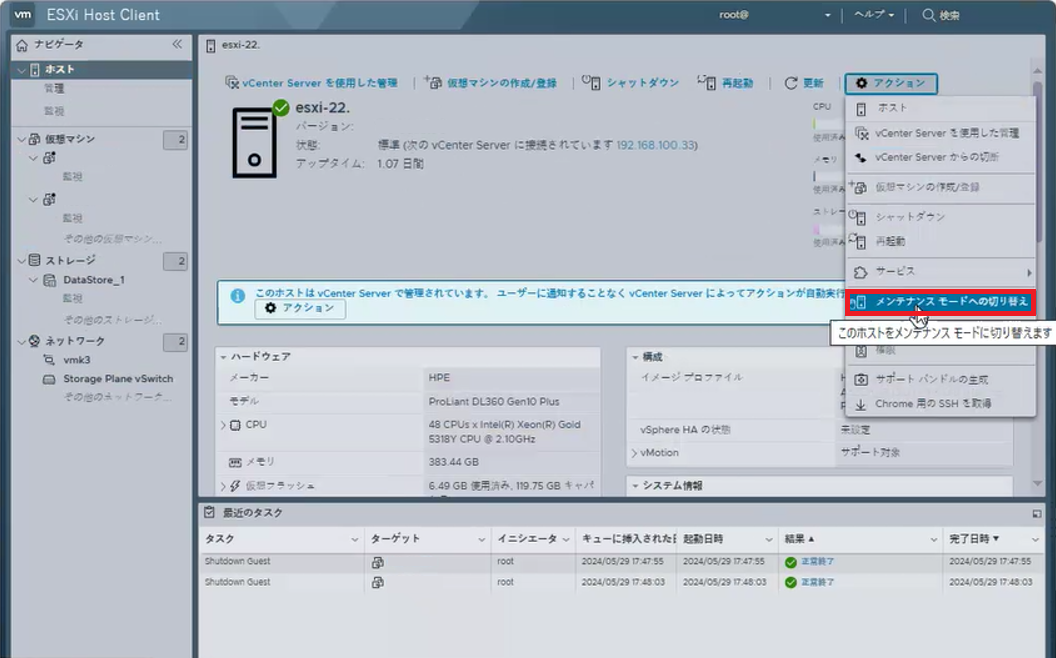Image resolution: width=1056 pixels, height=658 pixels.
Task: Choose vCenter Server を使用した管理 menu entry
Action: pos(940,133)
